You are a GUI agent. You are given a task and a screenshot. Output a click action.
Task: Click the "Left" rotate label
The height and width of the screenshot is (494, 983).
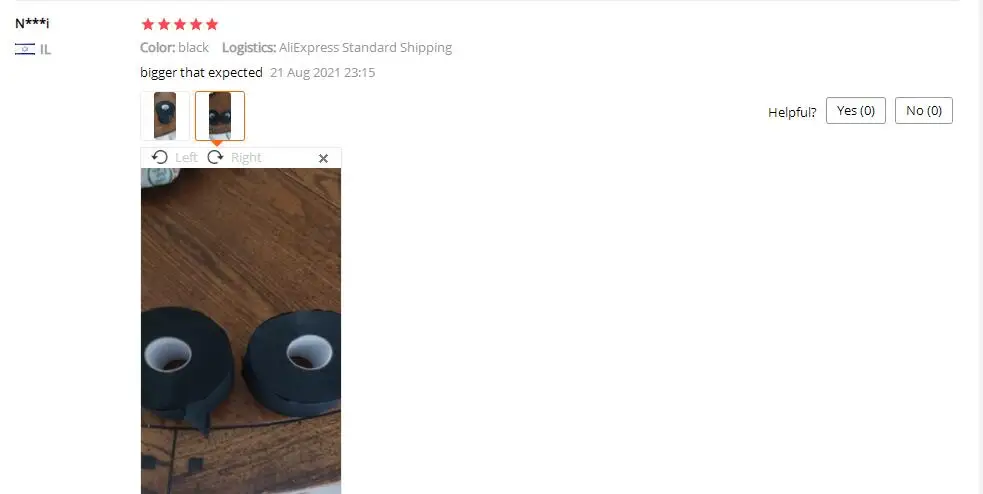(x=186, y=157)
